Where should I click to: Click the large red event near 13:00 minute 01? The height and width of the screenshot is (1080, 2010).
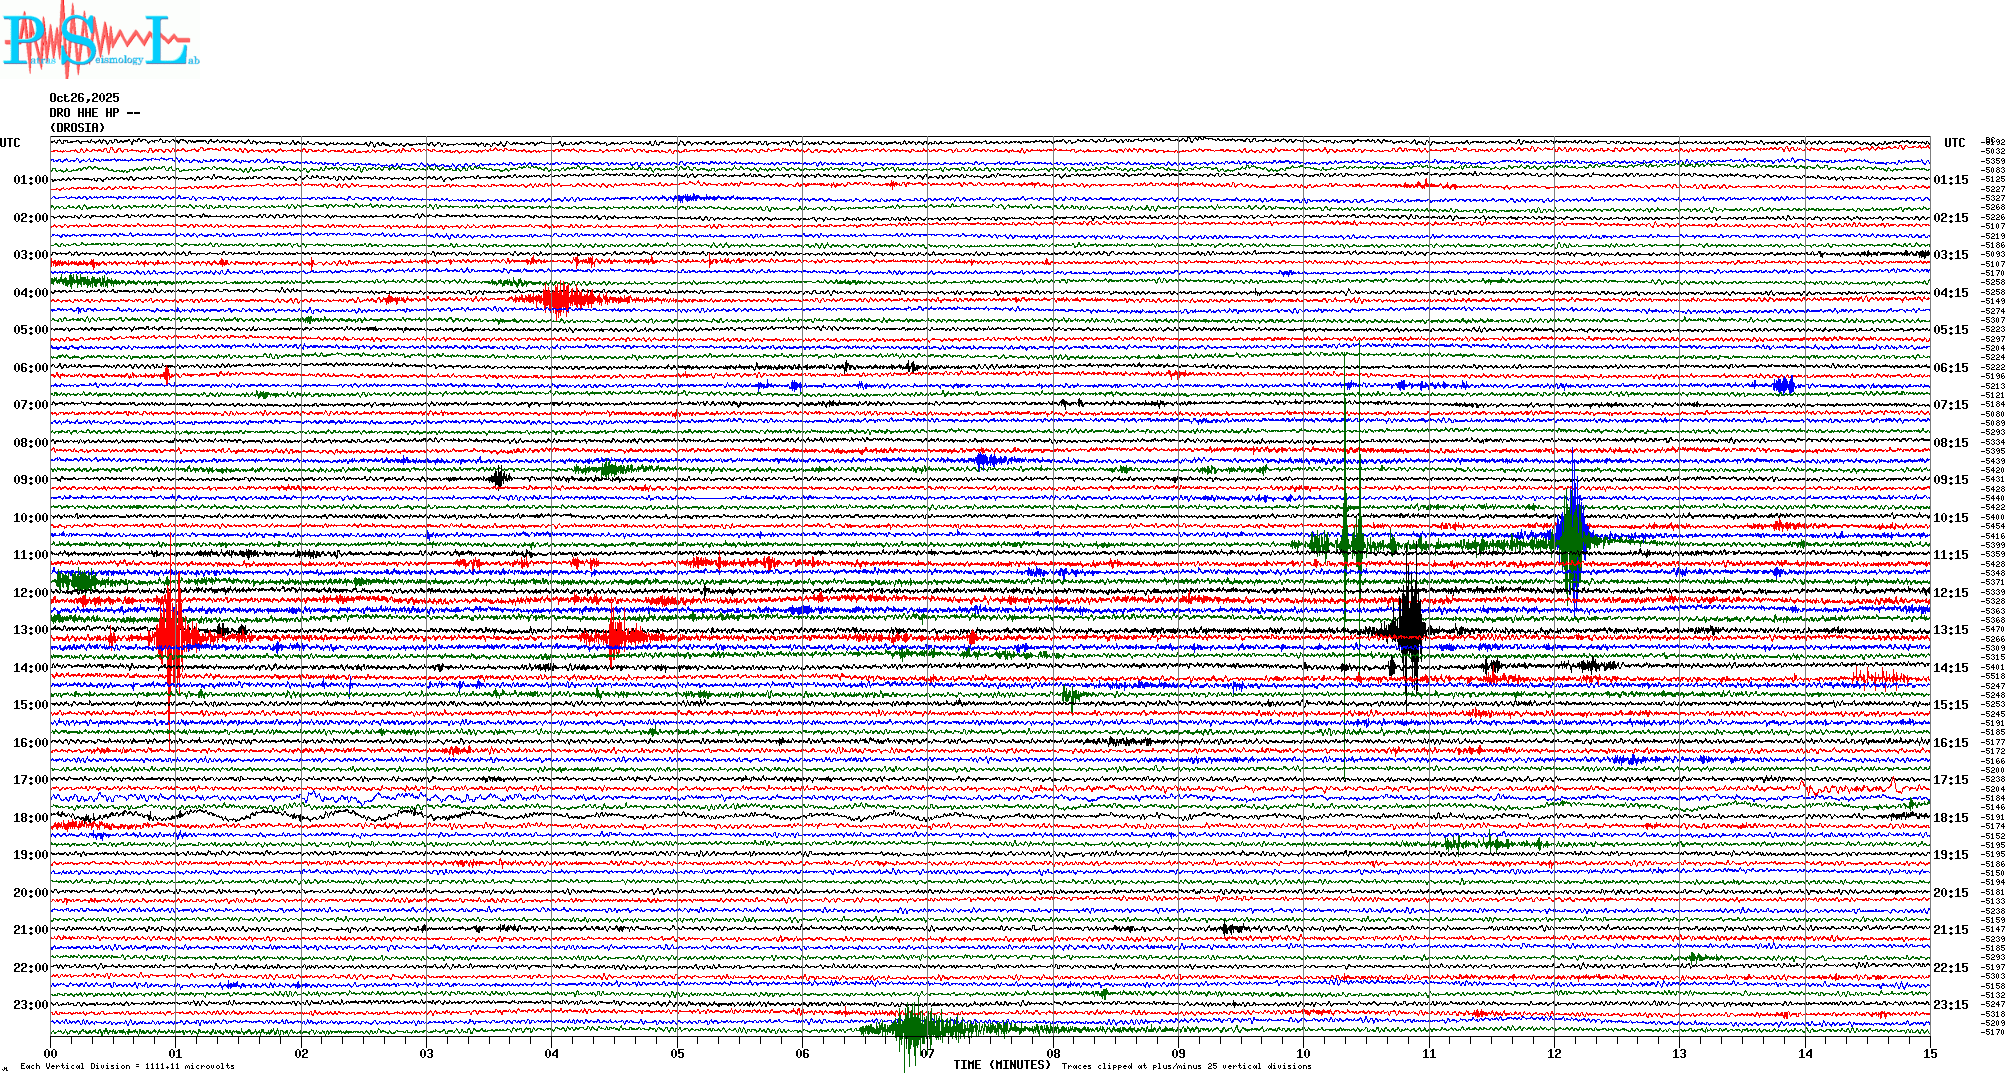coord(172,634)
